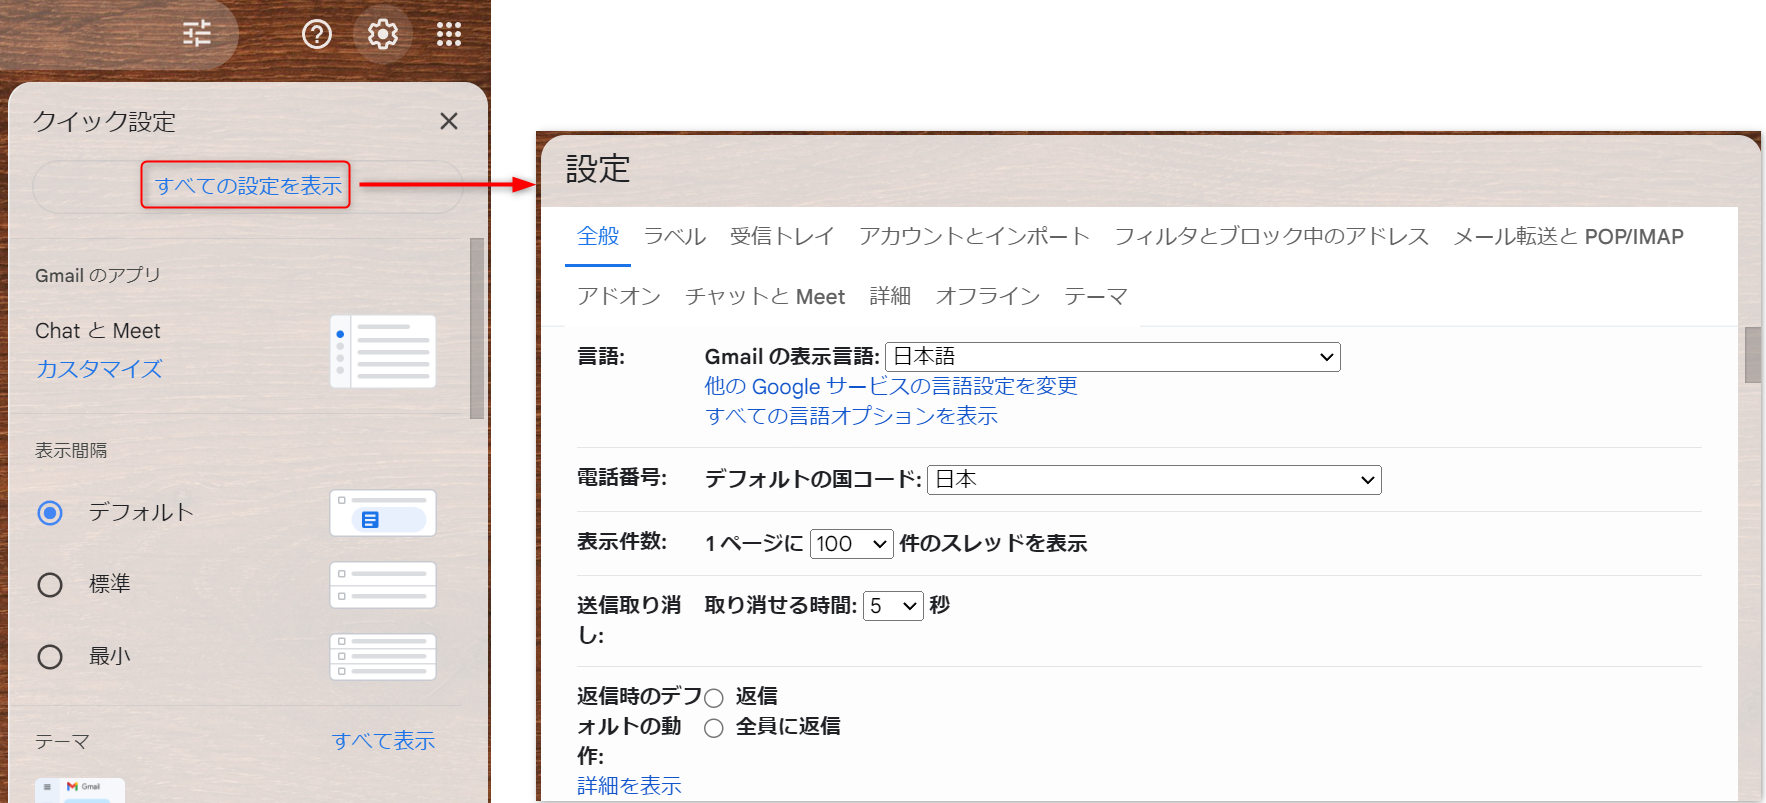This screenshot has height=803, width=1766.
Task: Click すべての言語オプションを表示 link
Action: pos(852,416)
